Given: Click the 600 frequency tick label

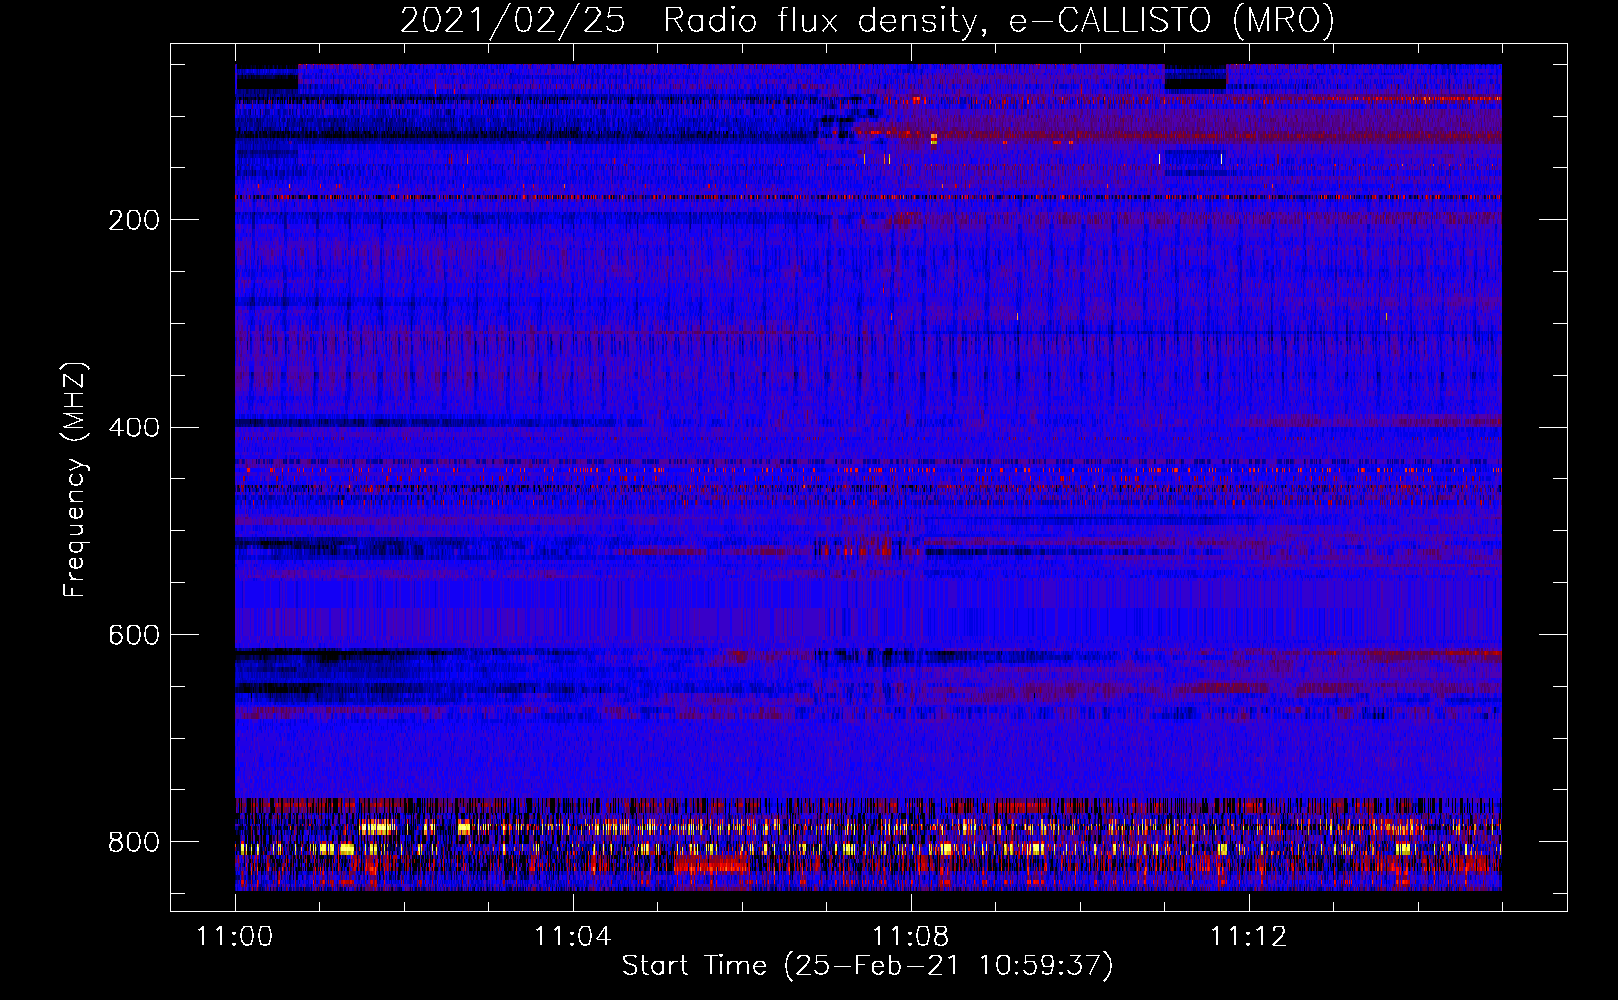Looking at the screenshot, I should tap(133, 636).
